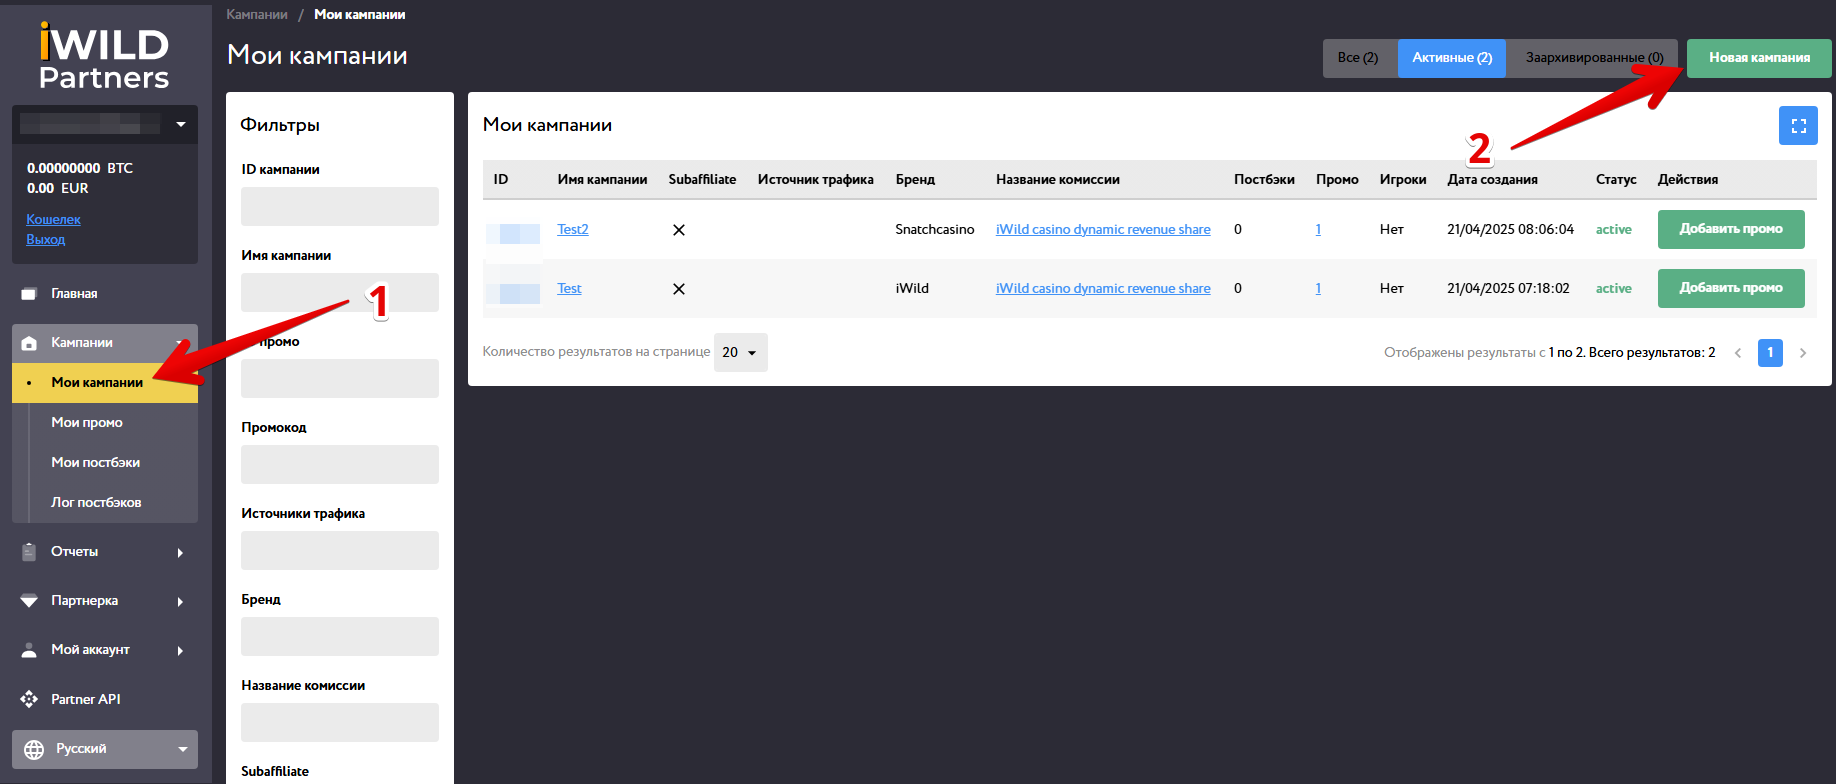1836x784 pixels.
Task: Open the Test campaign link
Action: tap(569, 288)
